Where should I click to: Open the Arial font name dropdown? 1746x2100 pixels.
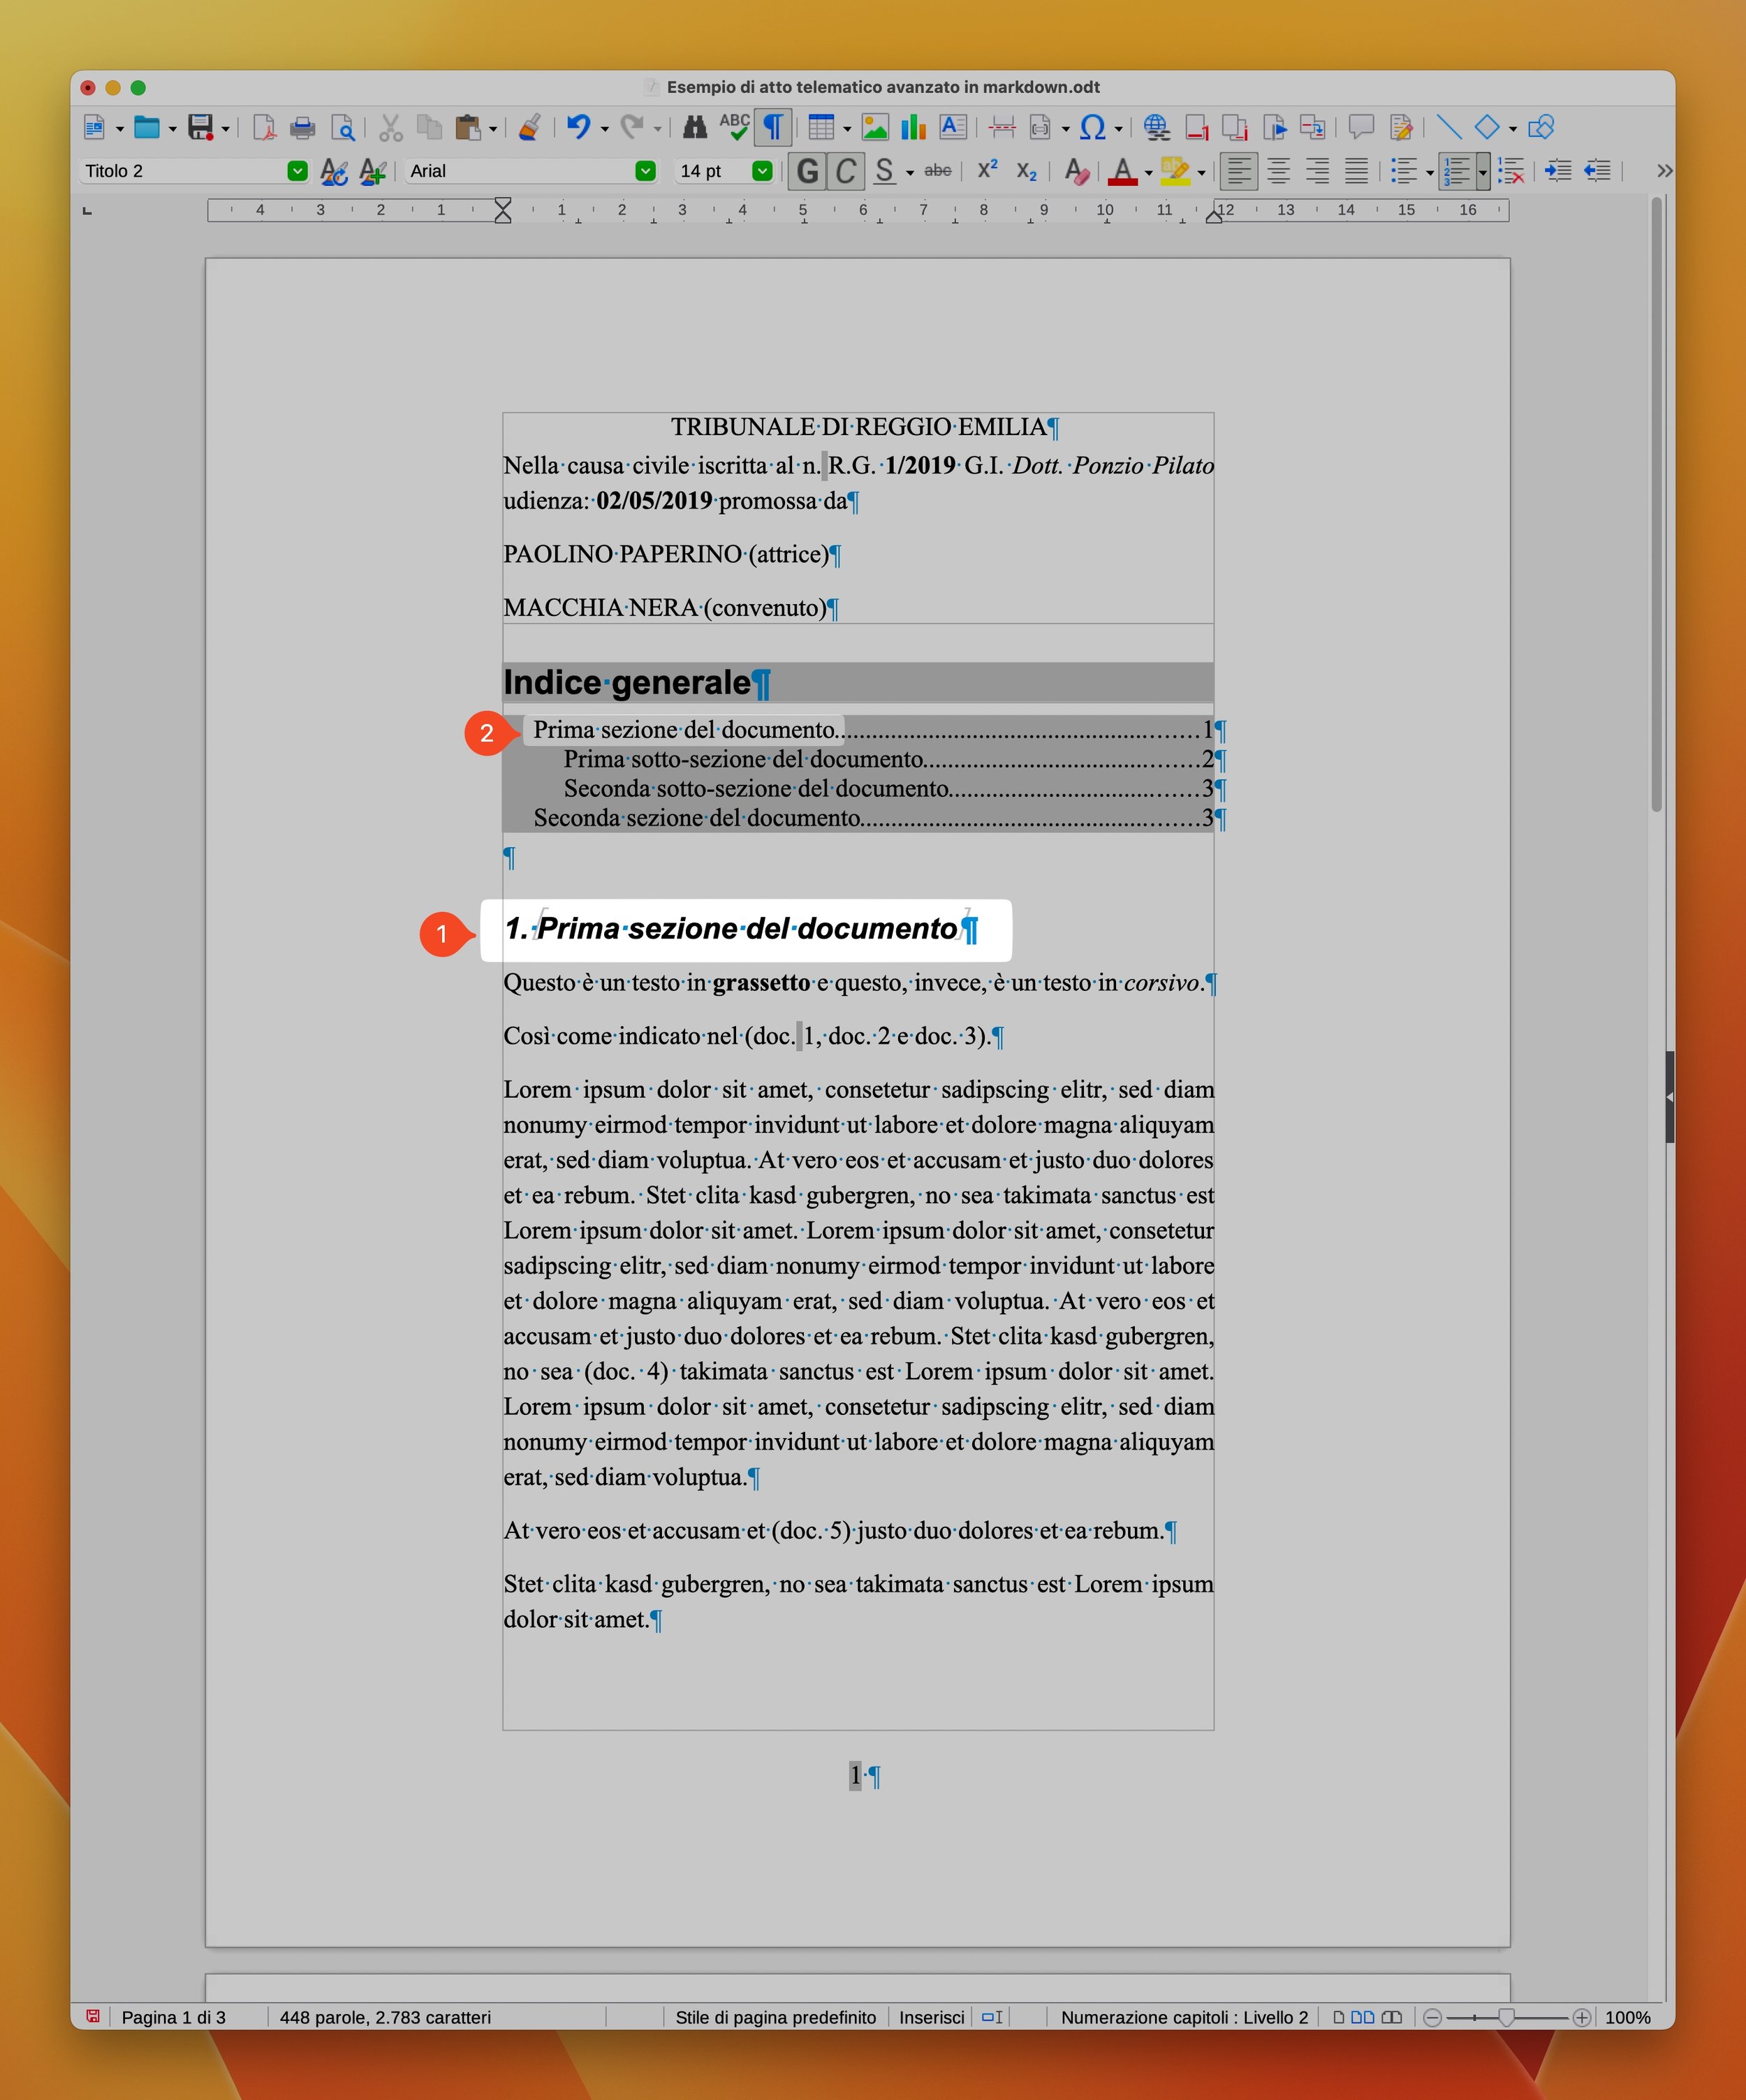click(646, 171)
